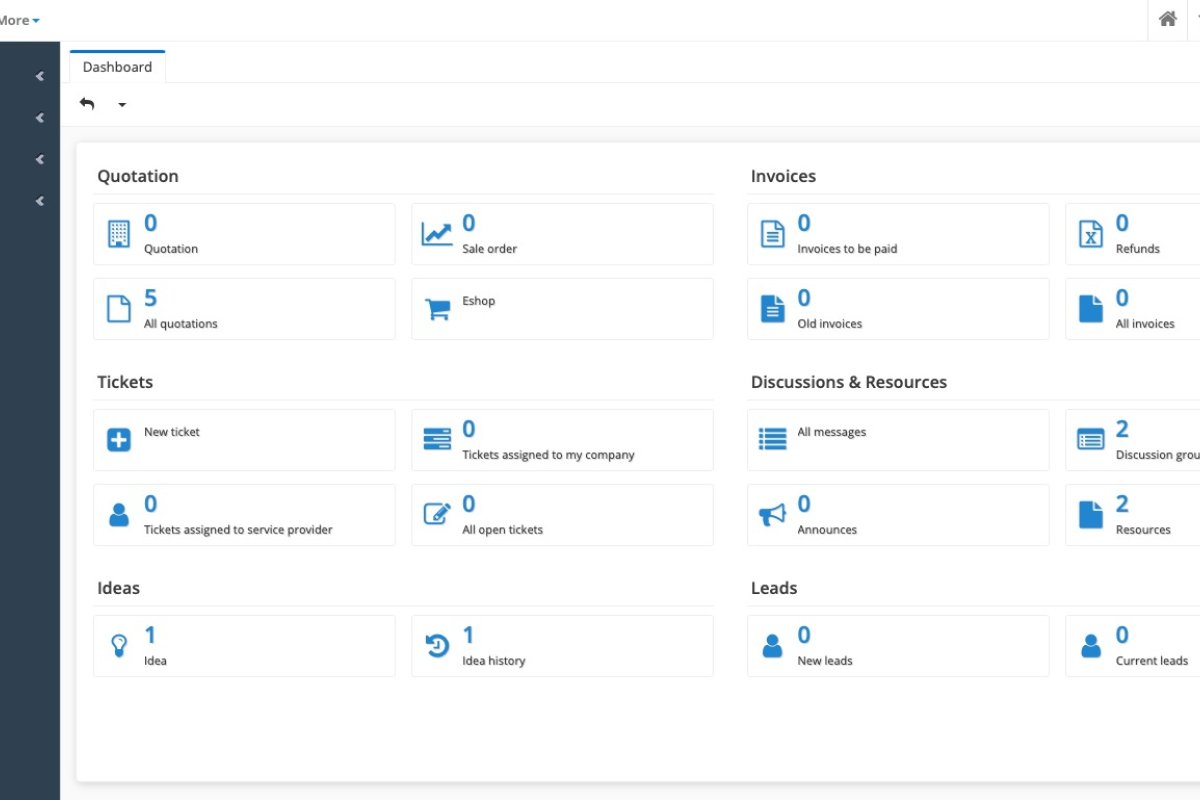Click the All messages list icon
The width and height of the screenshot is (1200, 800).
point(772,440)
